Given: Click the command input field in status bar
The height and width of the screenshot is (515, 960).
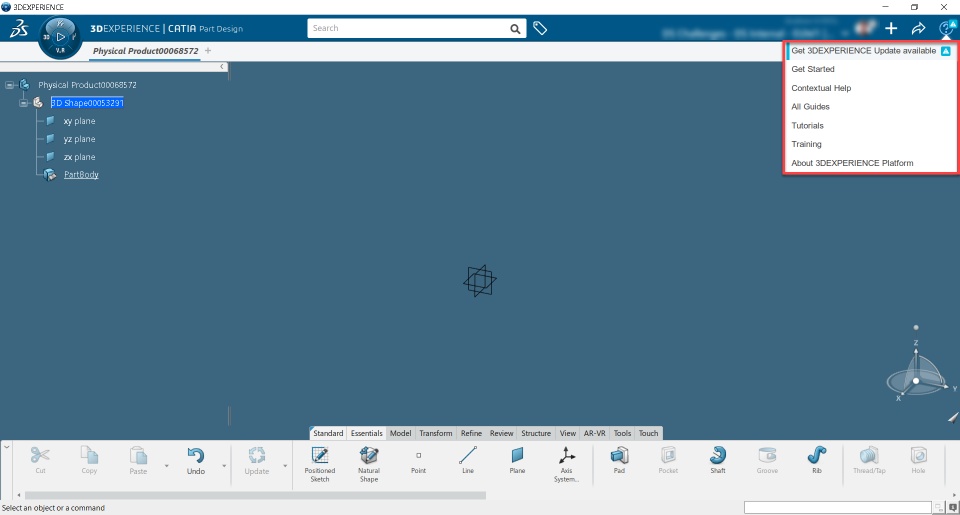Looking at the screenshot, I should [837, 508].
